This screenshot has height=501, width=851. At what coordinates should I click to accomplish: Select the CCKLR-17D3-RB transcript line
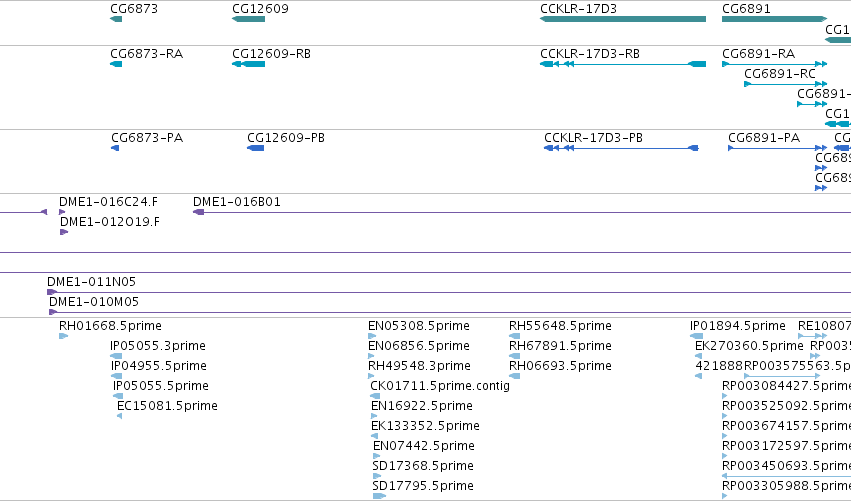click(623, 64)
